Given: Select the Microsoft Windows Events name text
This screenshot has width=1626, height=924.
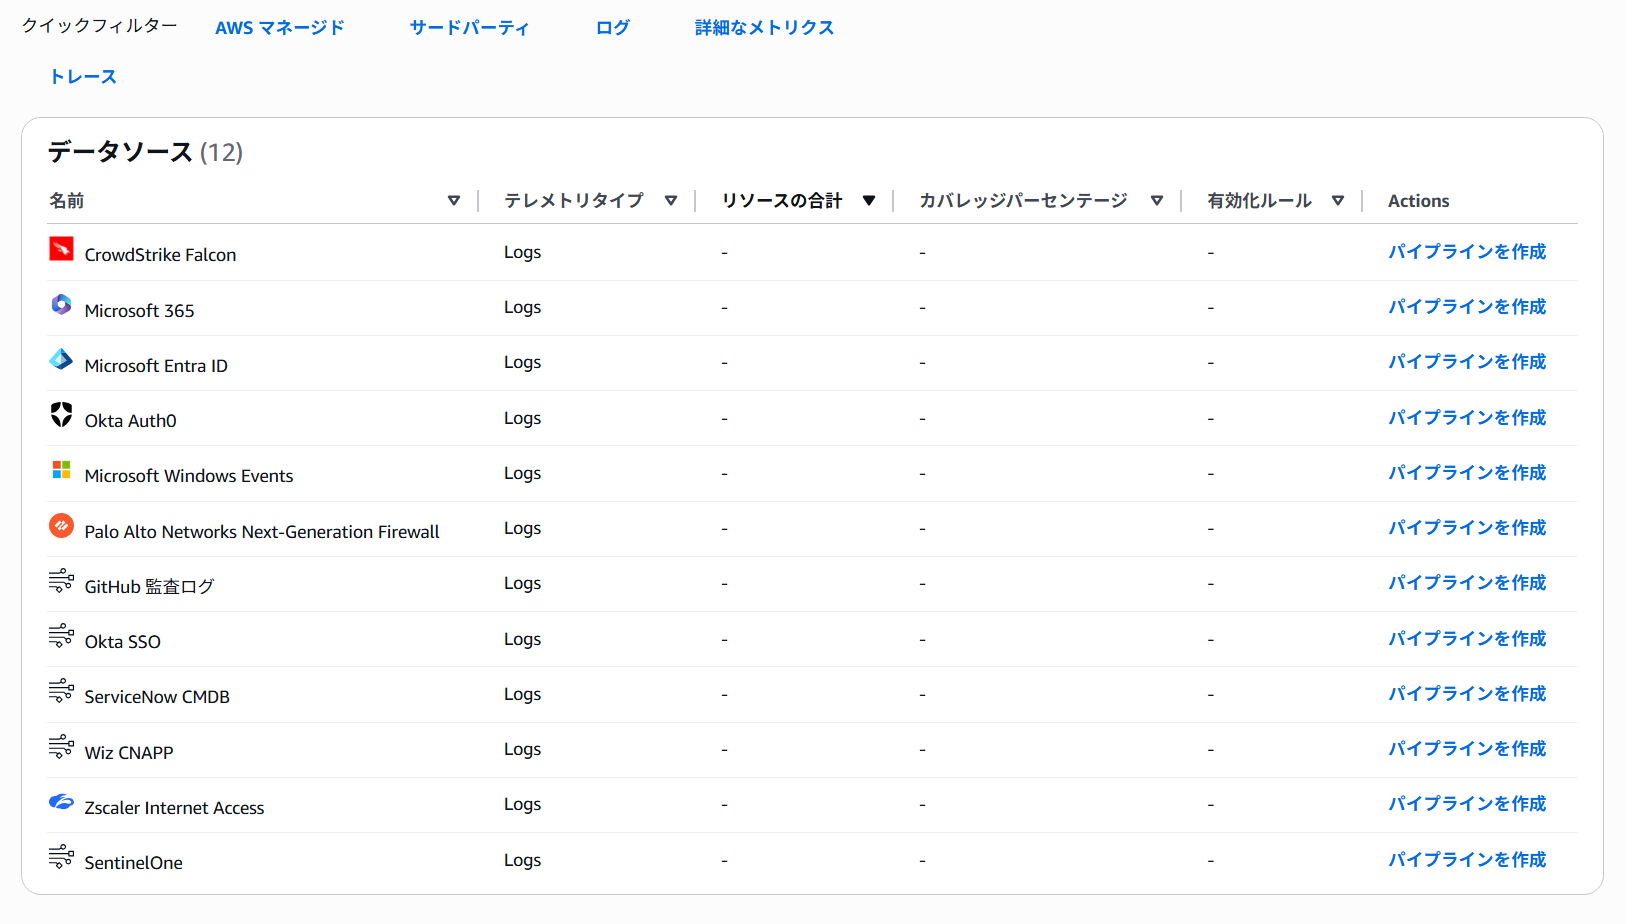Looking at the screenshot, I should click(x=189, y=476).
